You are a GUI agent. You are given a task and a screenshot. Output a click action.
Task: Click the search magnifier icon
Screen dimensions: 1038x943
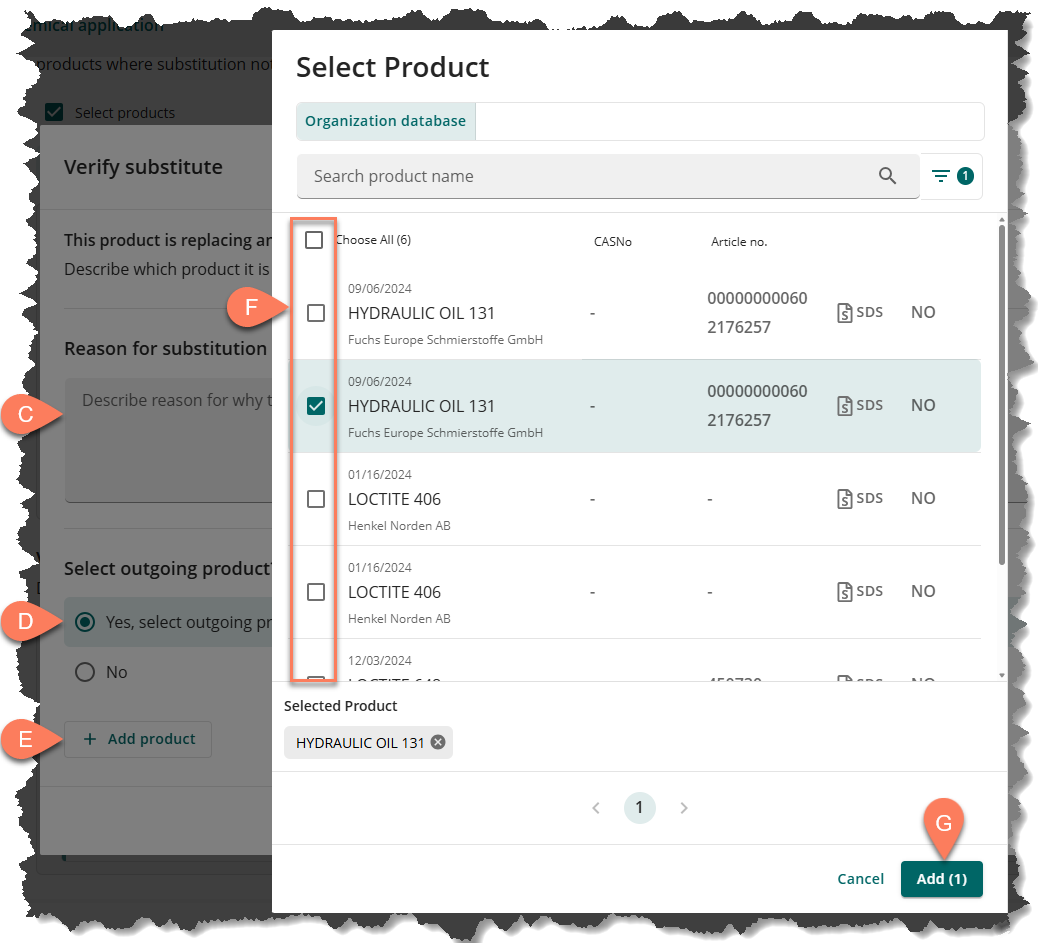point(887,176)
